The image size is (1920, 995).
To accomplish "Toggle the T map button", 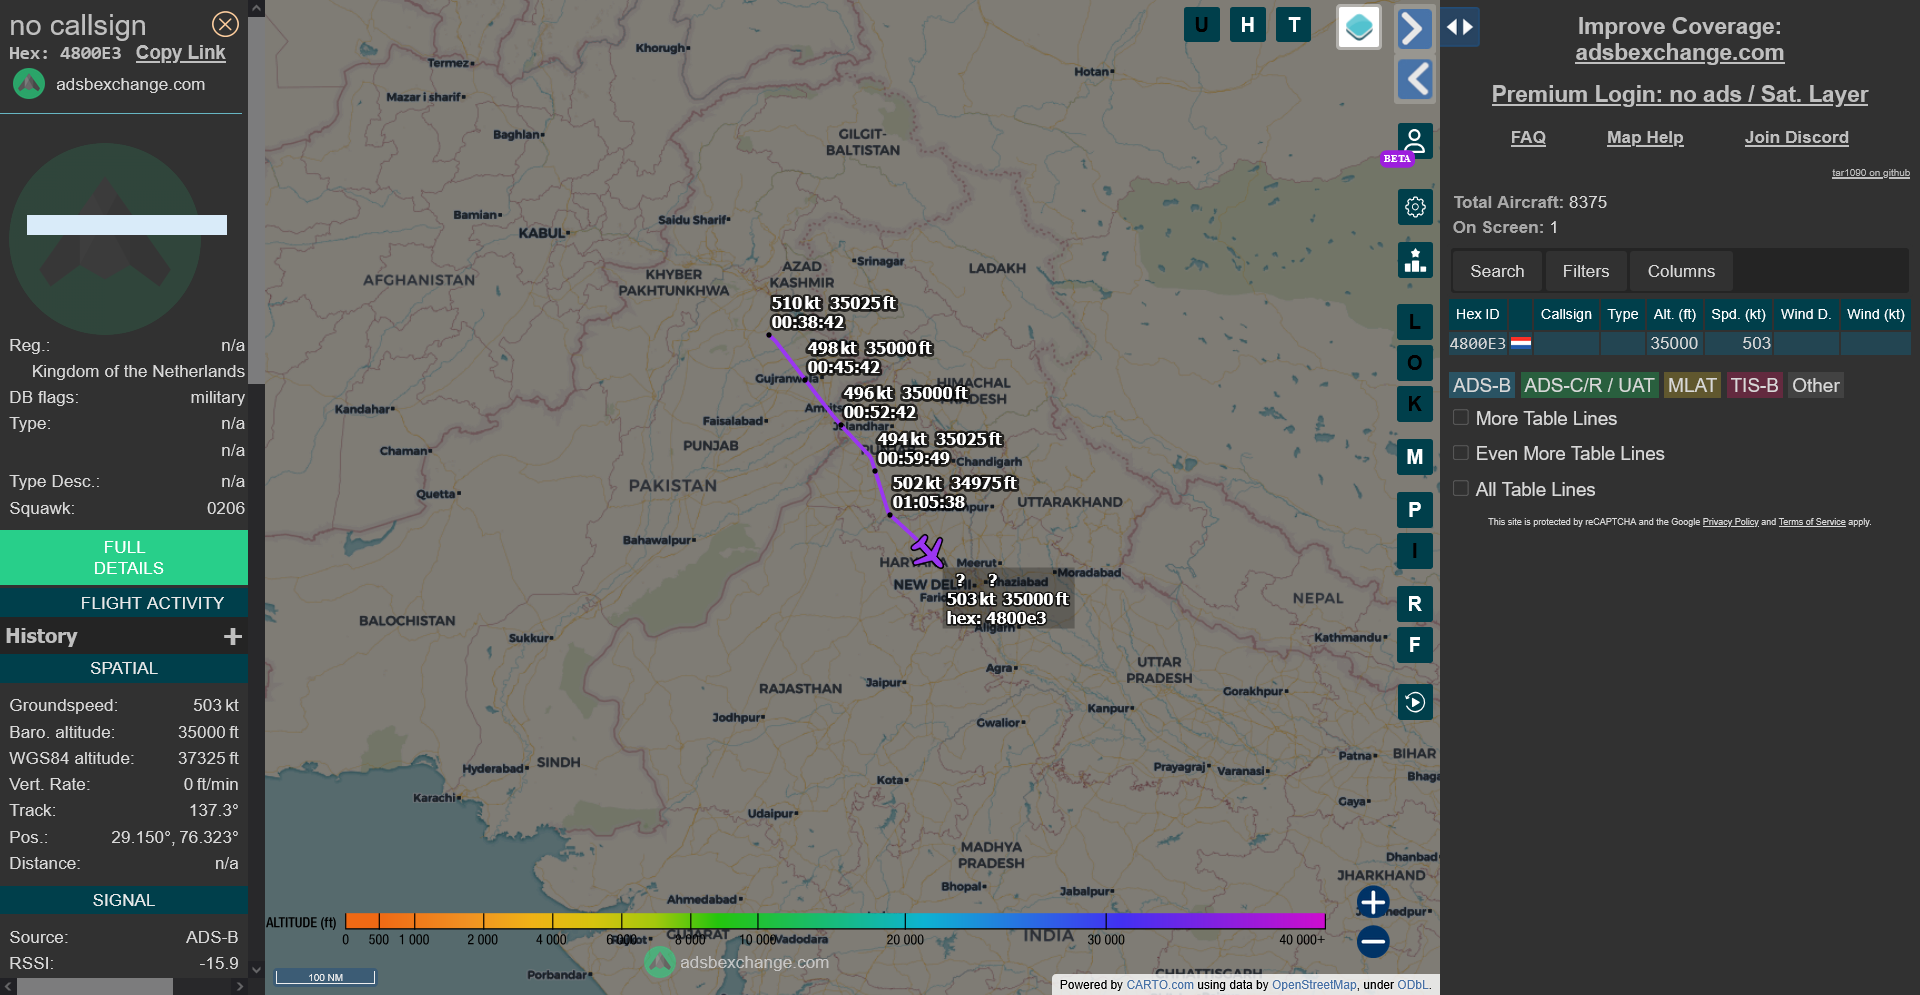I will [x=1294, y=25].
